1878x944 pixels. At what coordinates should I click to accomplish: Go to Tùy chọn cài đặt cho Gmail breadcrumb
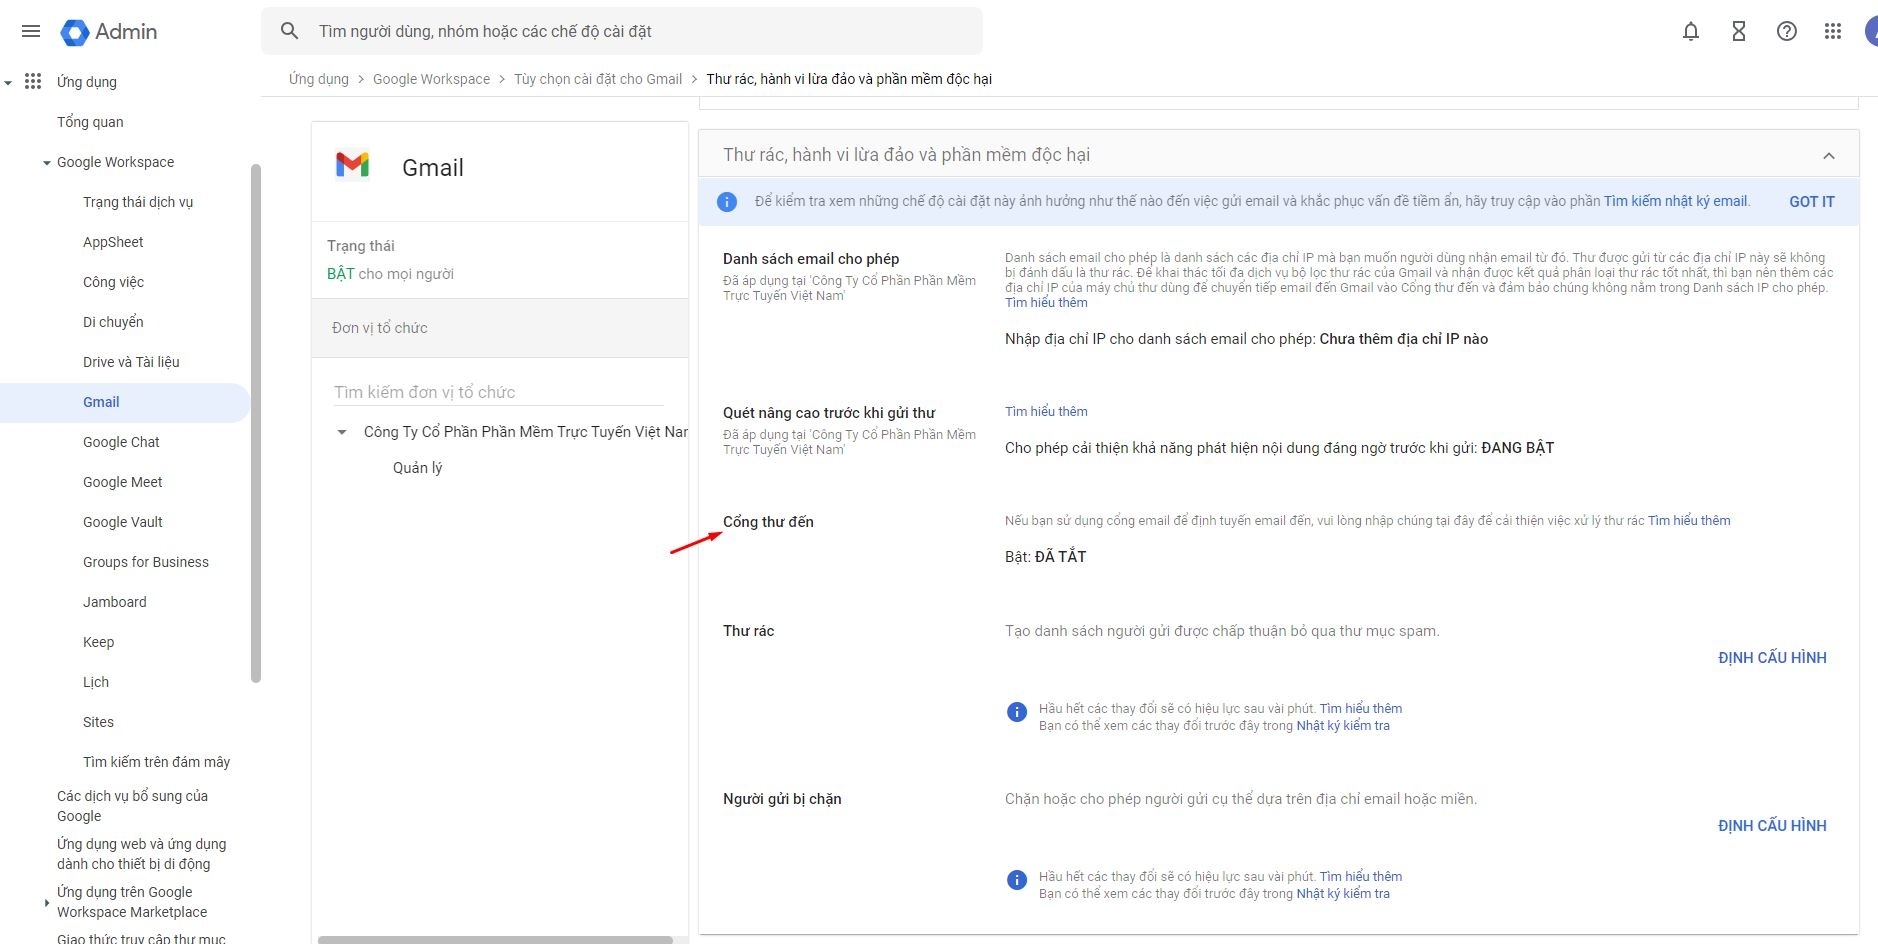click(598, 79)
